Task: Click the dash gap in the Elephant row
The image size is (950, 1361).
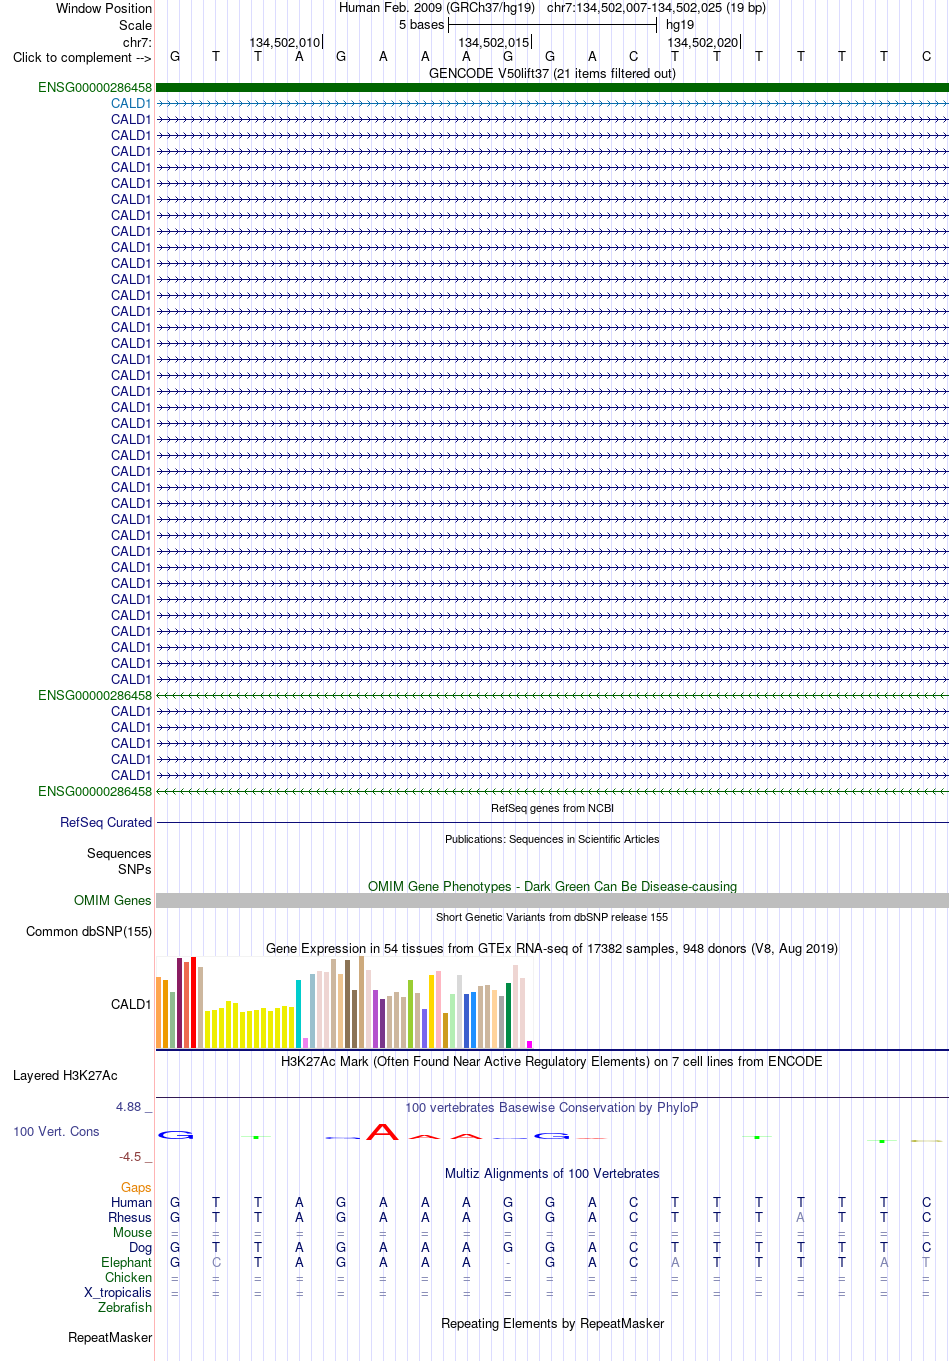Action: [508, 1262]
